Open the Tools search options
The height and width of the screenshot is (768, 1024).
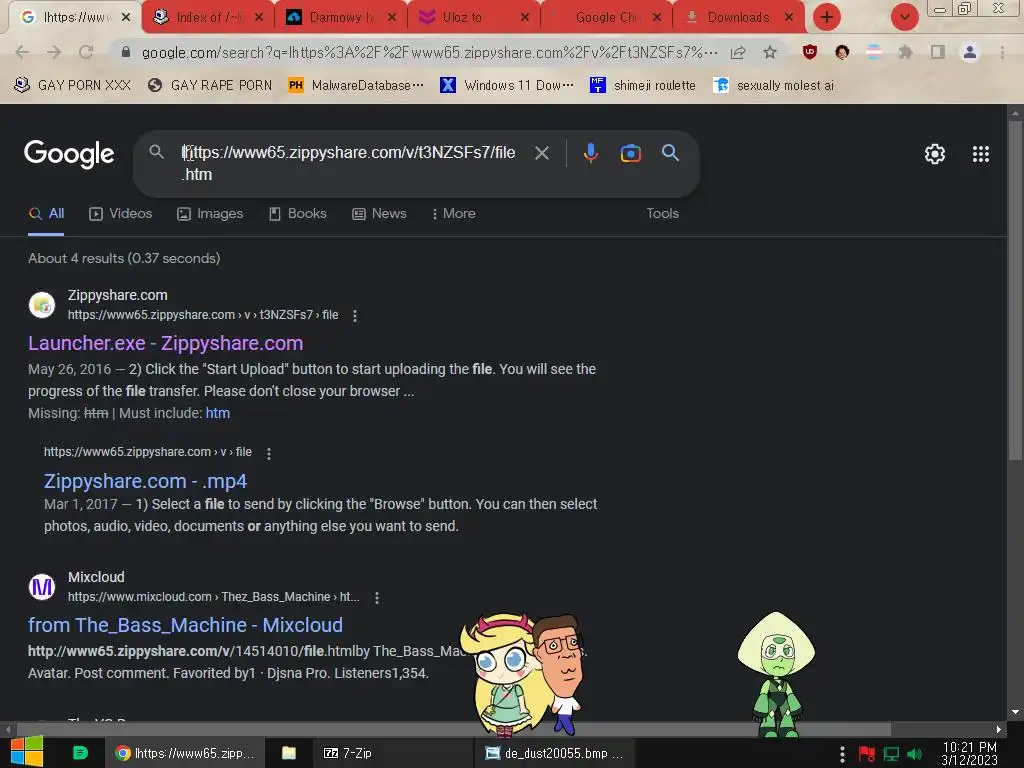[662, 214]
